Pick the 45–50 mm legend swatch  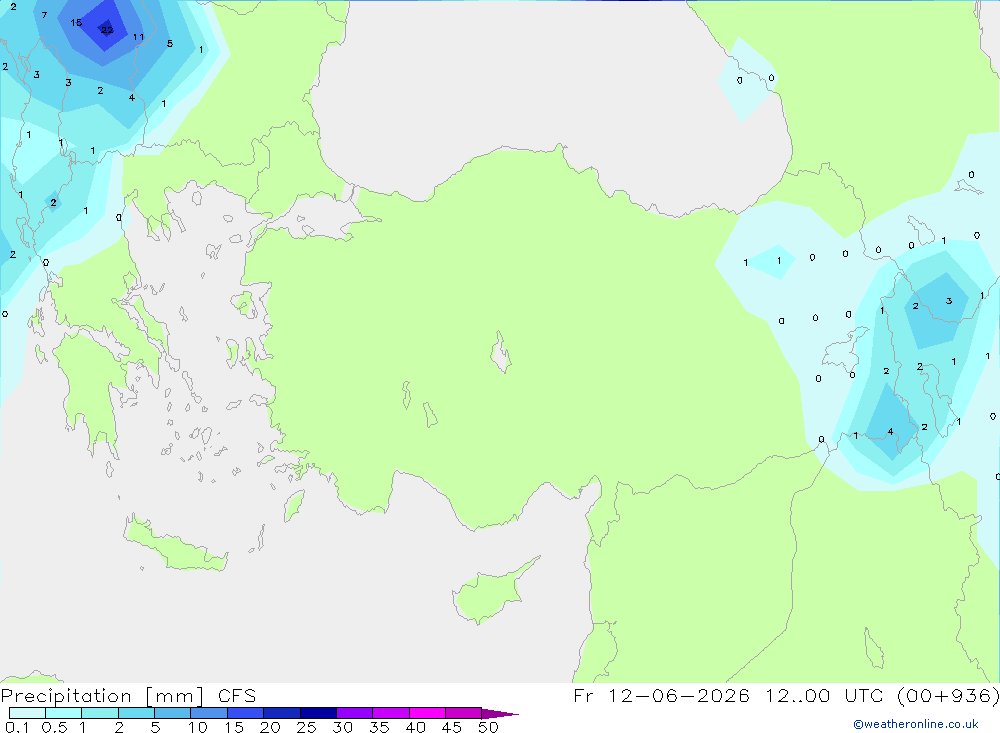[463, 713]
